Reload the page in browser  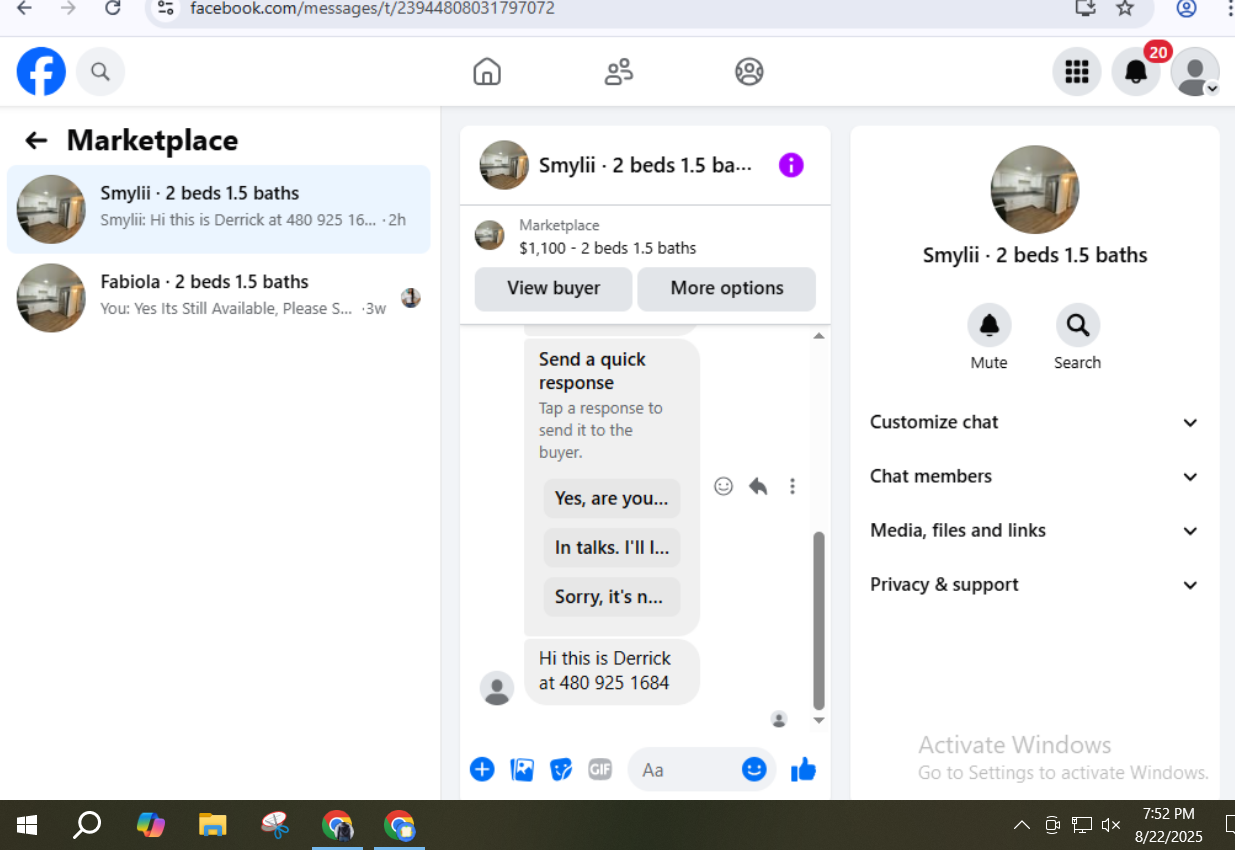(113, 8)
